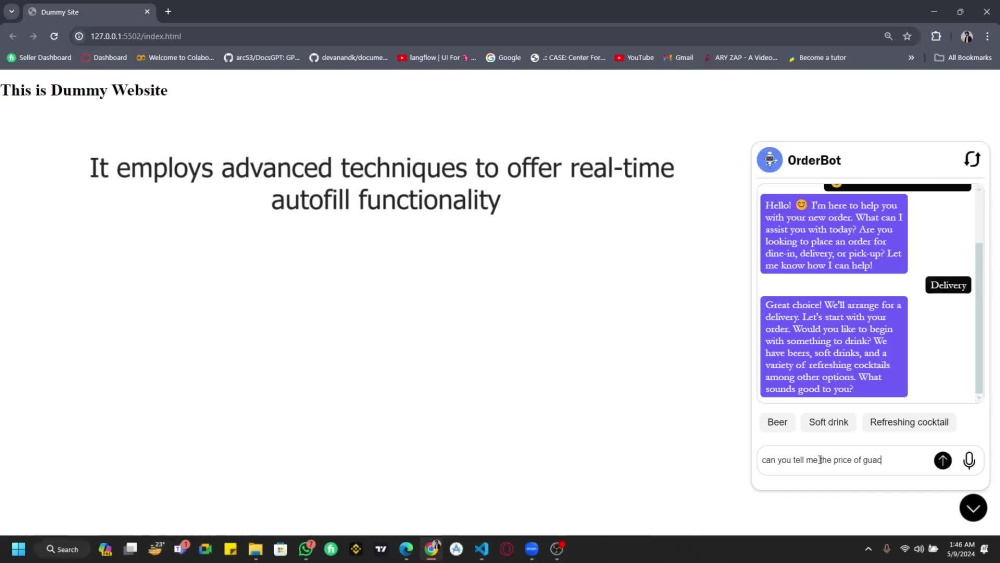Viewport: 1000px width, 563px height.
Task: Open the Extensions puzzle icon
Action: (936, 36)
